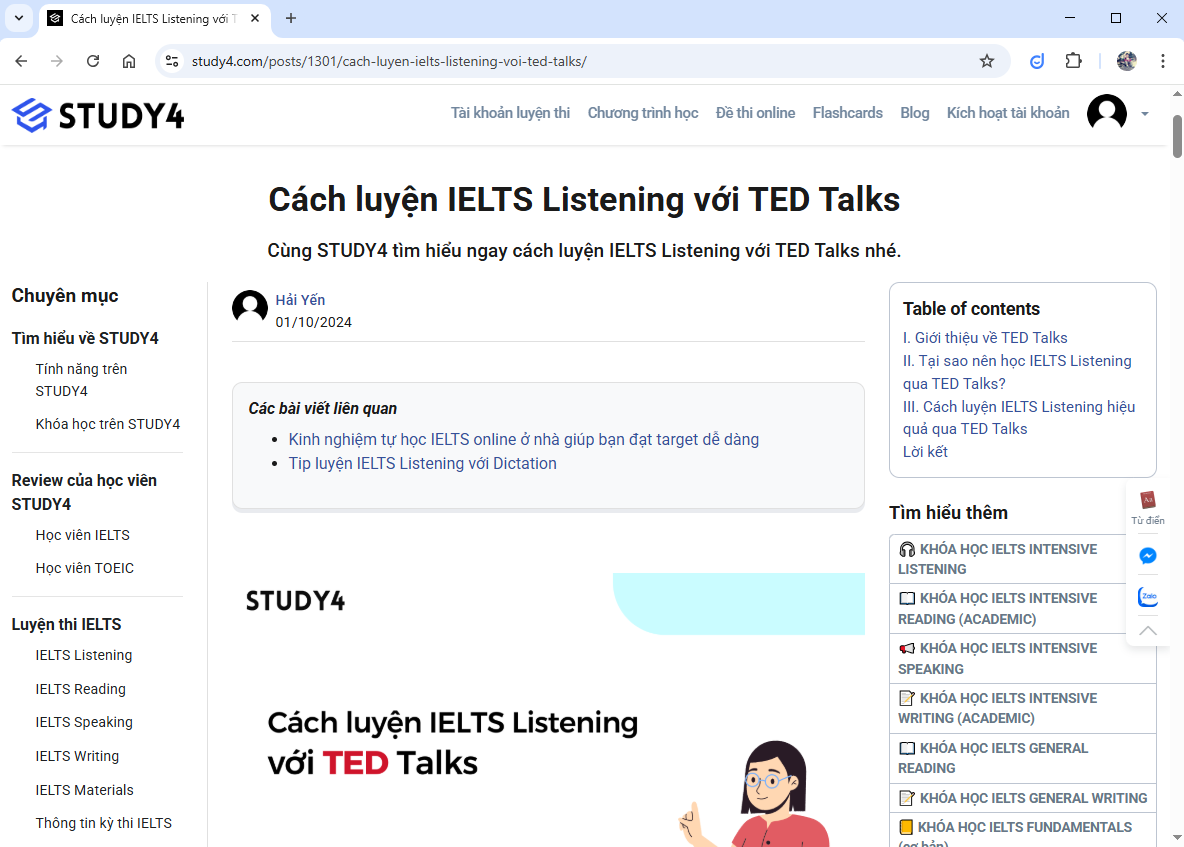Open Đề thi online menu
The height and width of the screenshot is (847, 1184).
point(755,113)
